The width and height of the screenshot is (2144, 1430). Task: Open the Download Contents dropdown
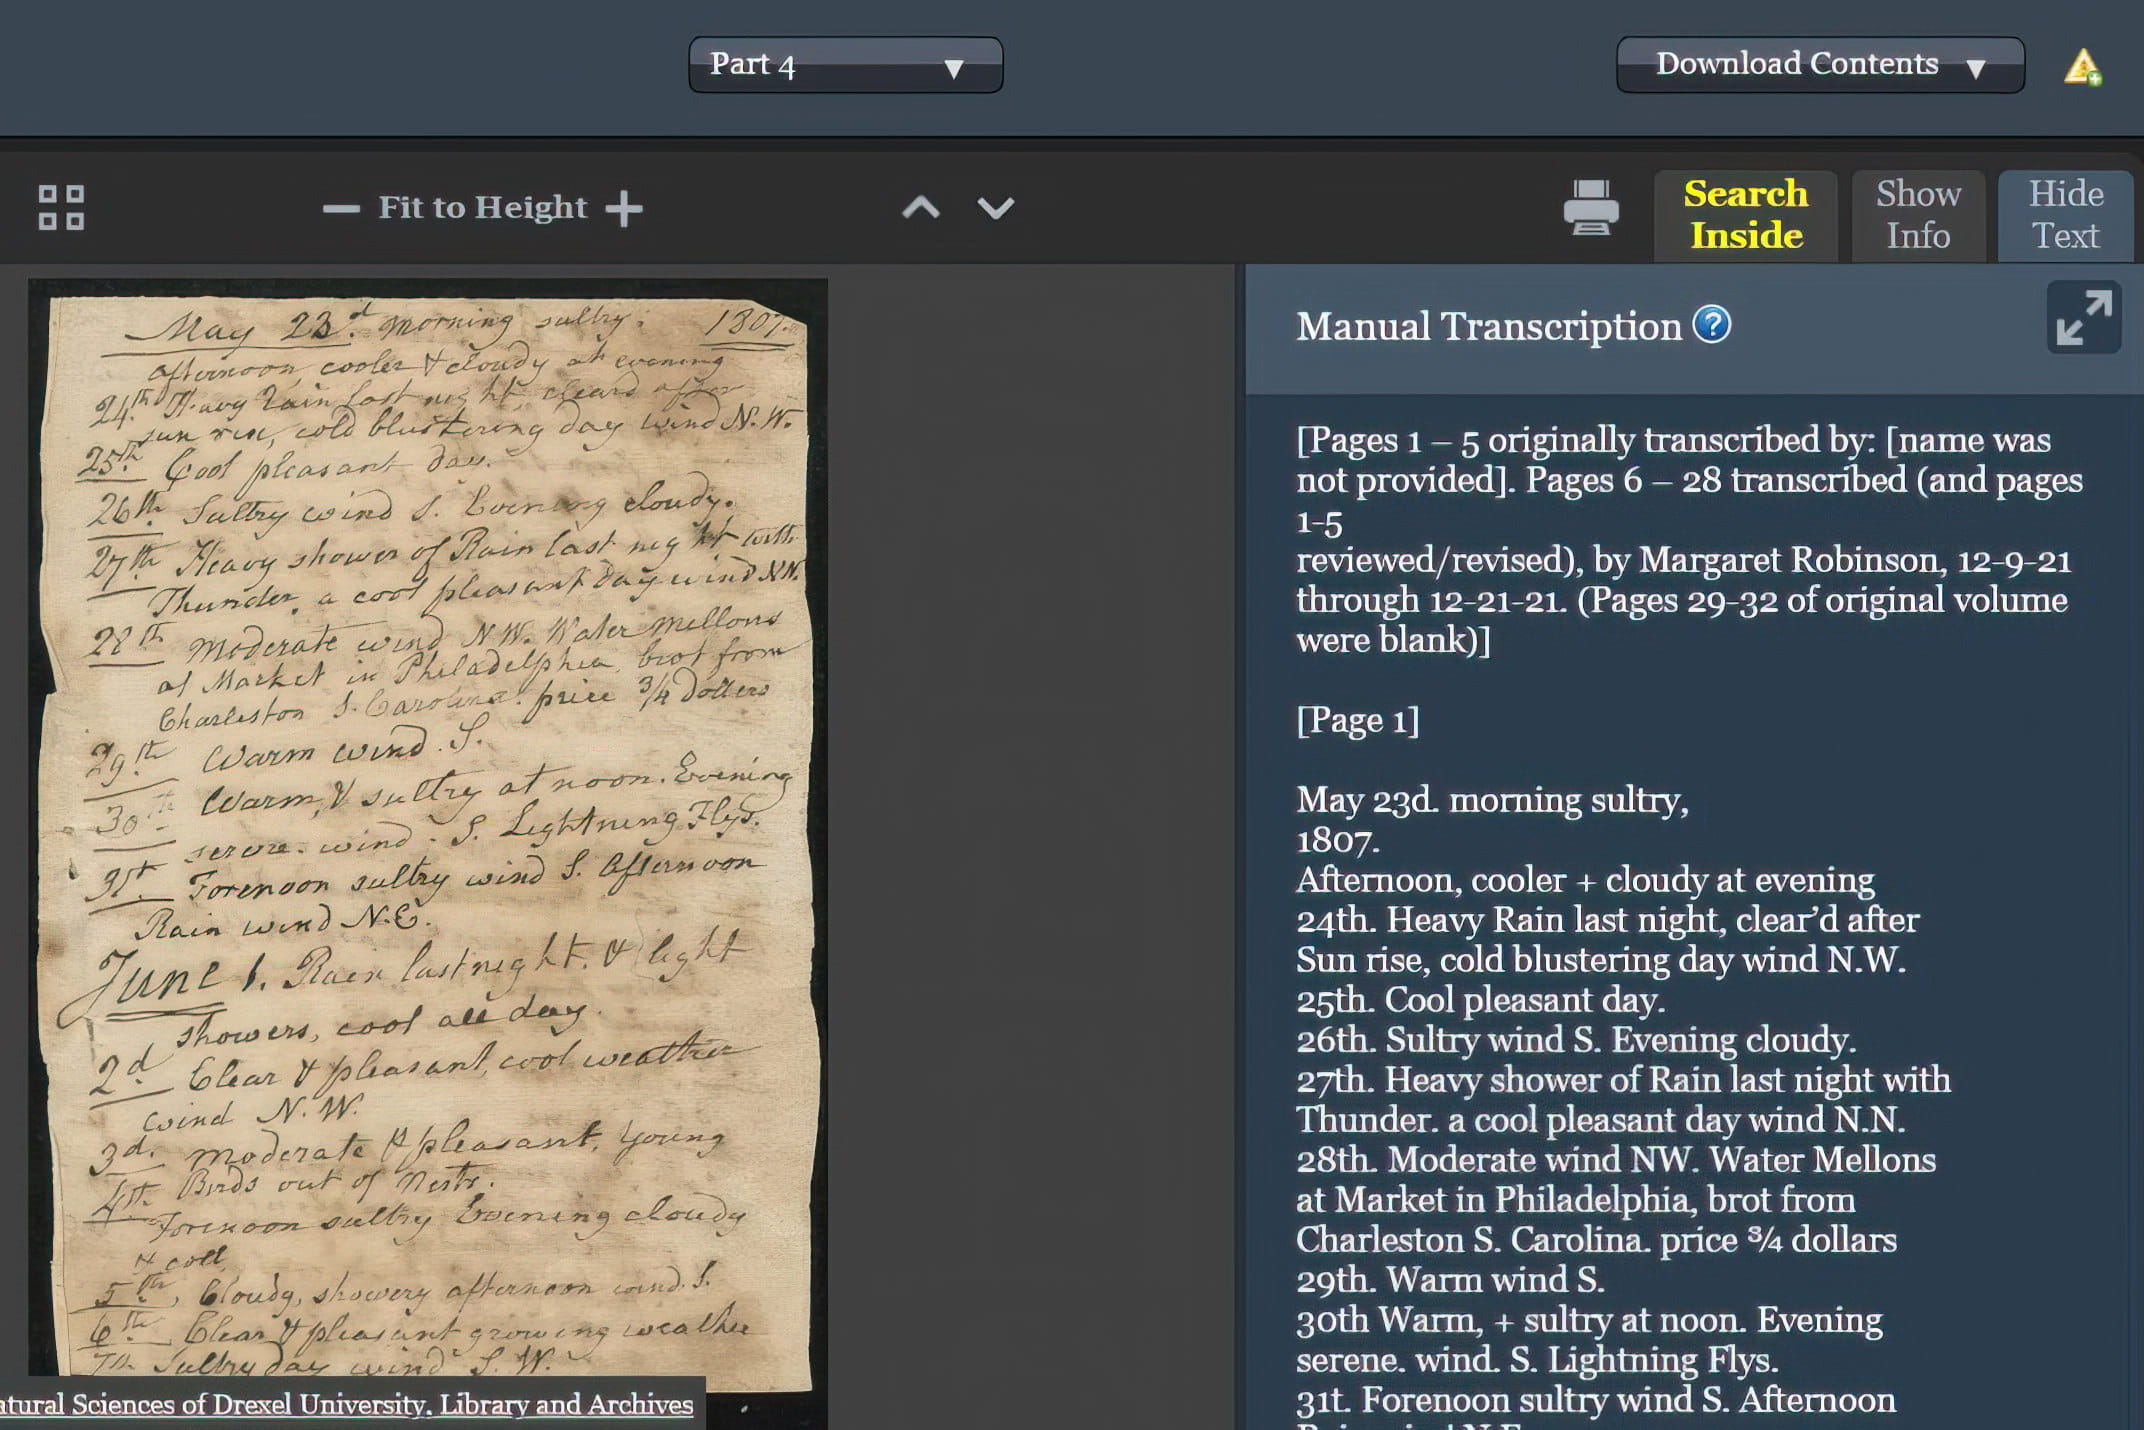point(1819,64)
